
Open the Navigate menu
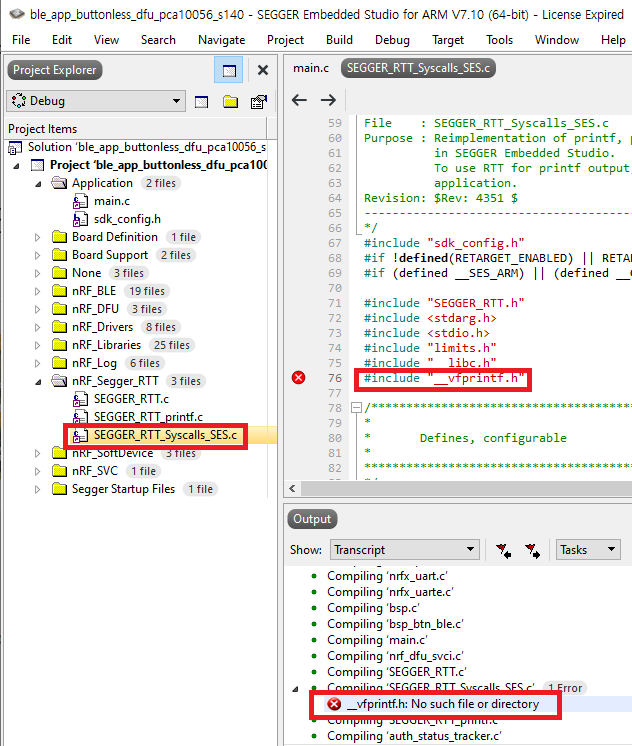tap(221, 40)
